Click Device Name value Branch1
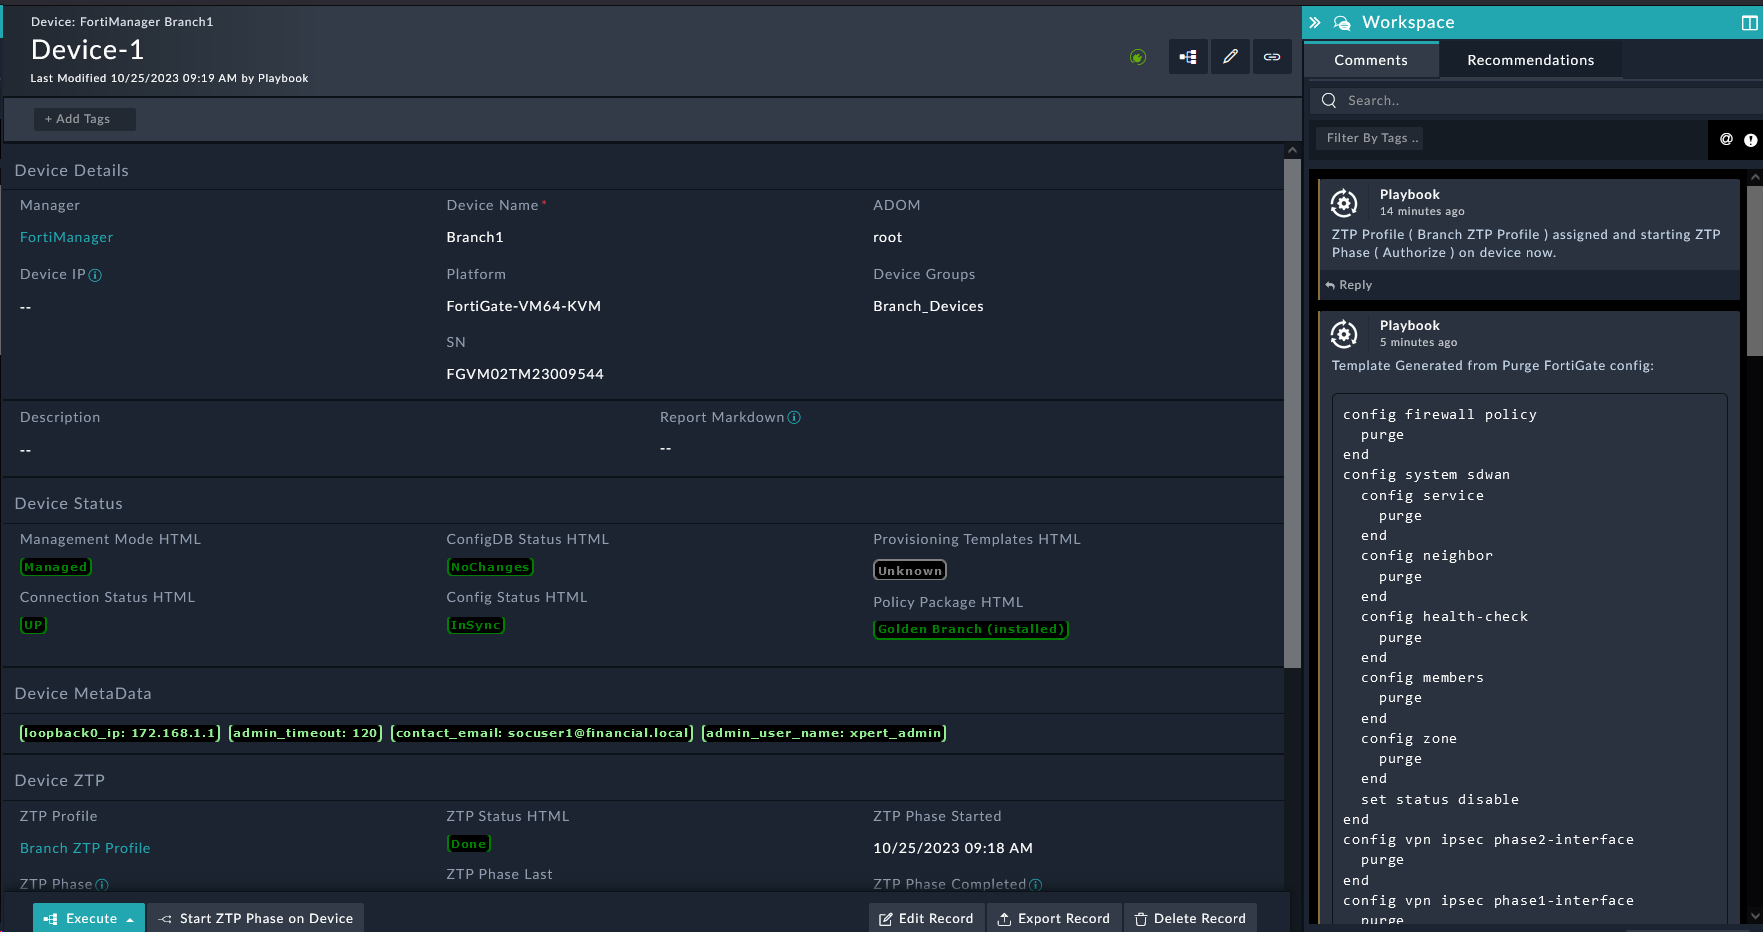This screenshot has width=1763, height=932. pyautogui.click(x=475, y=237)
